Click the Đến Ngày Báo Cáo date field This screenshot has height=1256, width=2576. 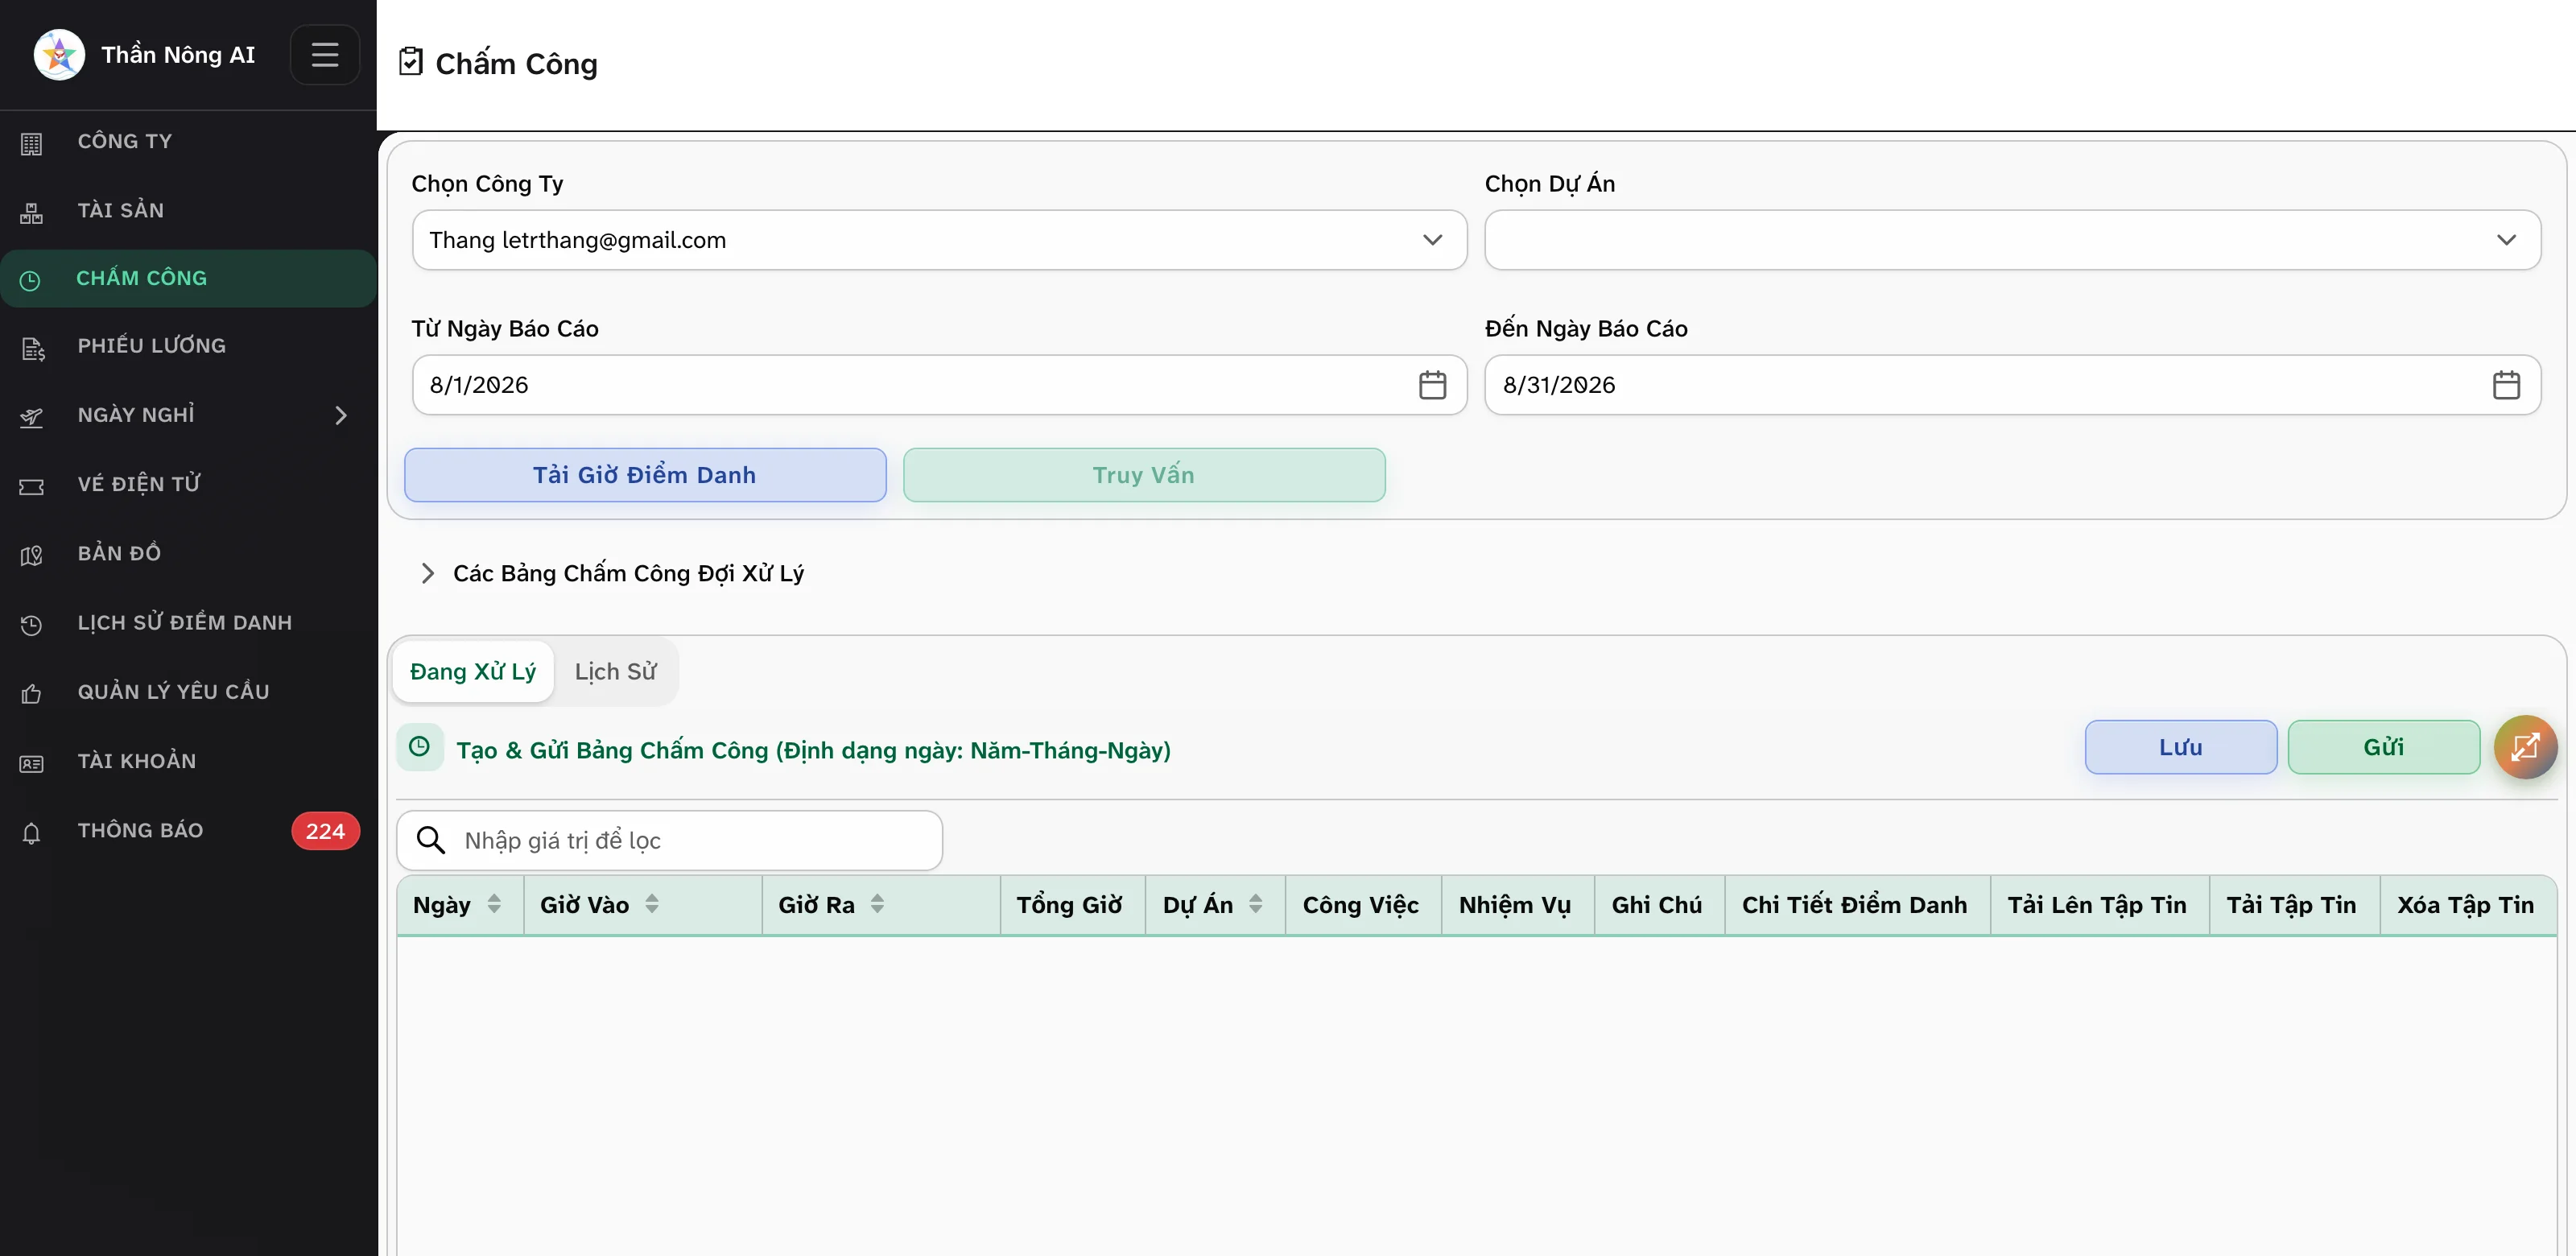[2012, 385]
